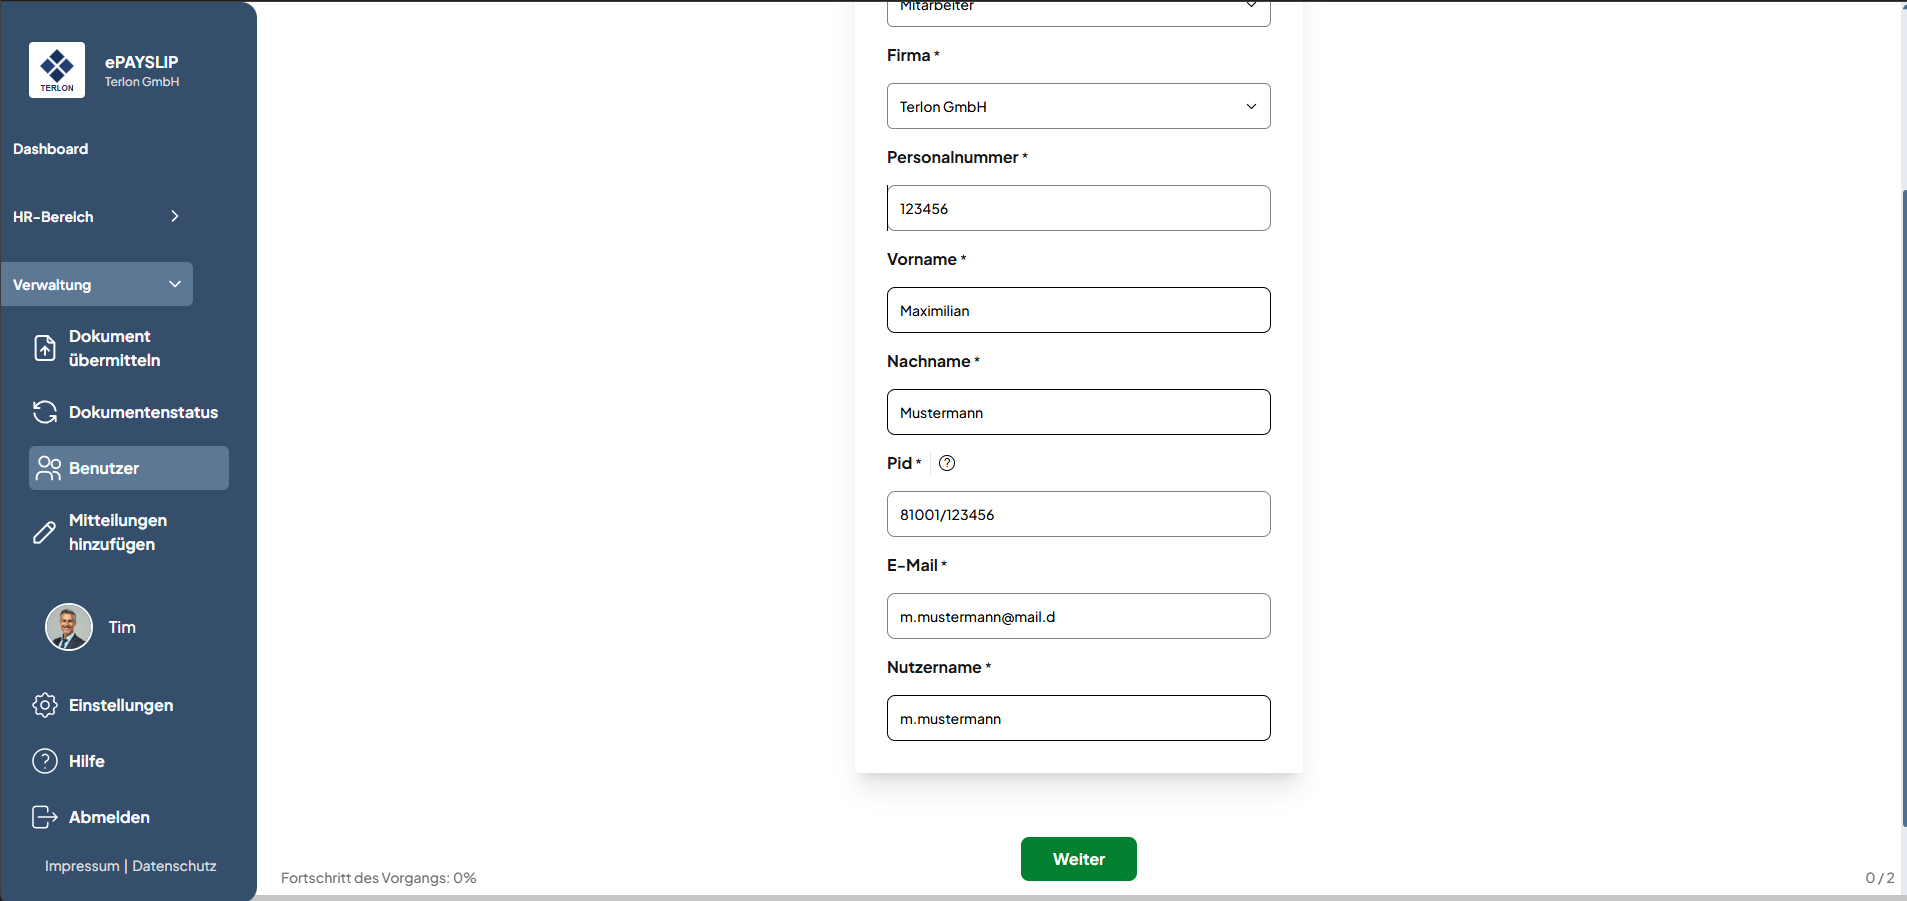Click the Hilfe question mark icon
The image size is (1907, 901).
45,761
